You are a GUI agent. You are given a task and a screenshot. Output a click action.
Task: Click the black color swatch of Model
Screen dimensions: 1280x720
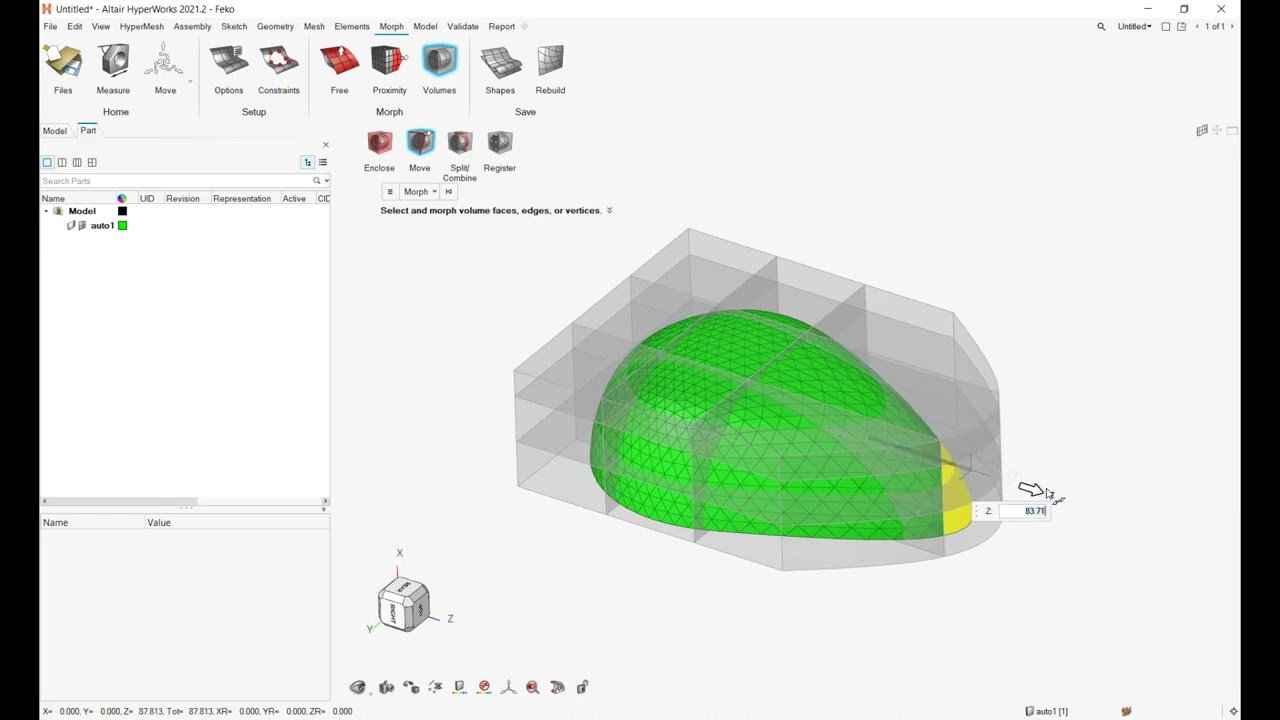pyautogui.click(x=122, y=212)
